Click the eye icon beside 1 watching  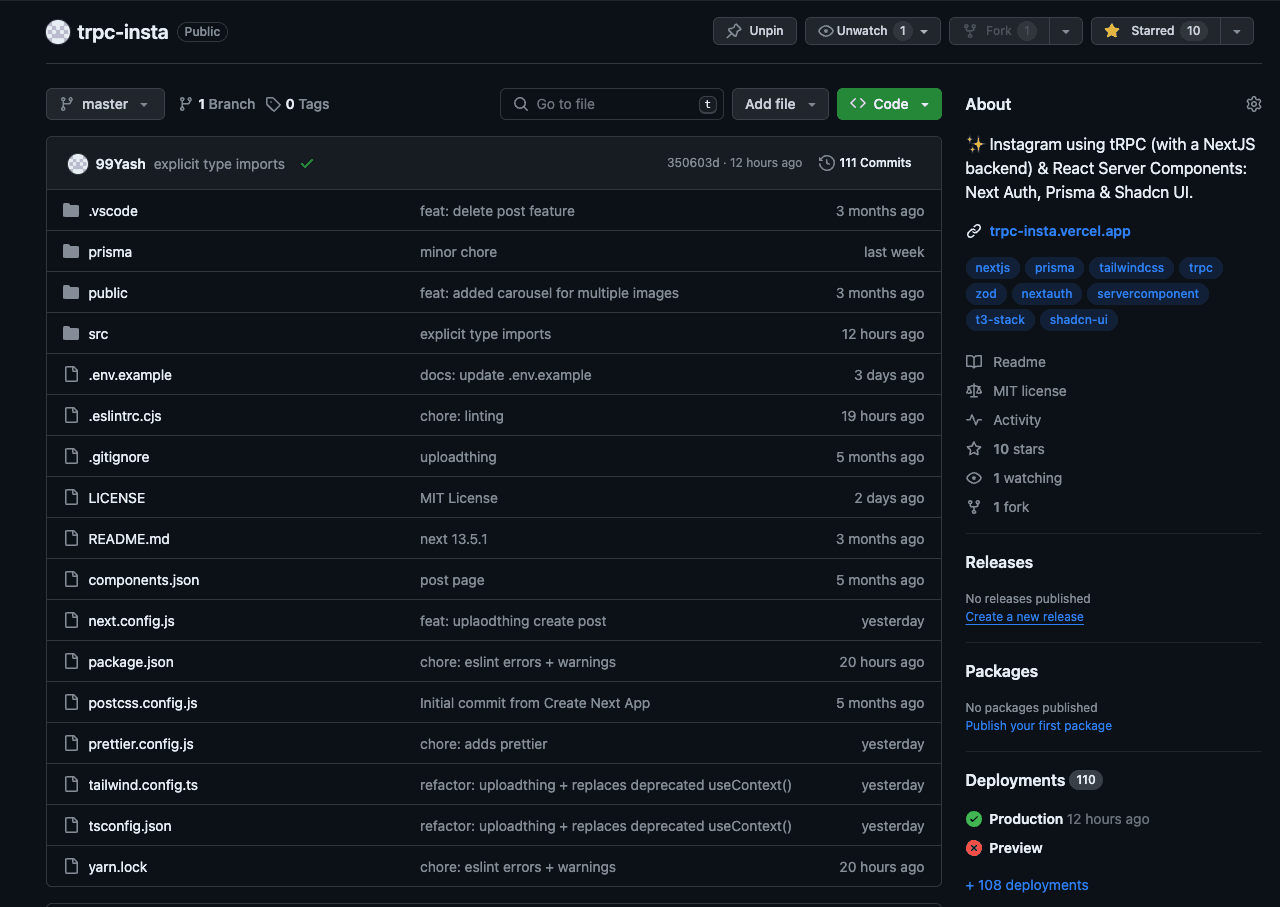[974, 478]
